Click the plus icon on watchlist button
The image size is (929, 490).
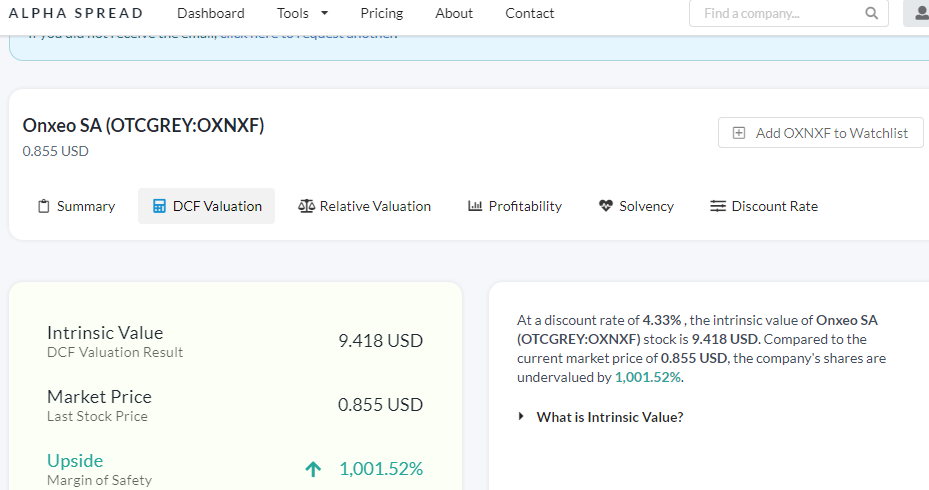click(739, 133)
